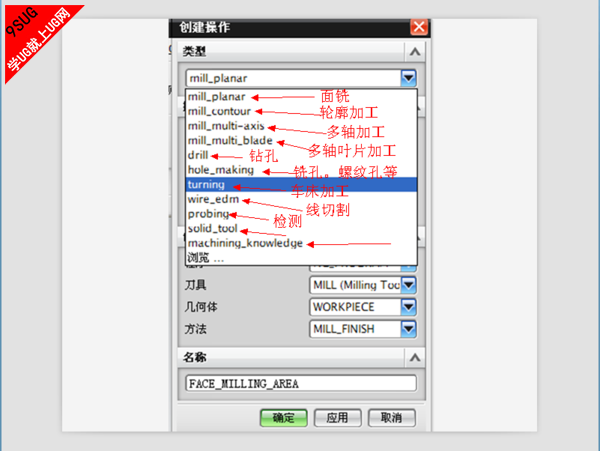The width and height of the screenshot is (600, 451).
Task: Confirm with the 确定 button
Action: (x=284, y=418)
